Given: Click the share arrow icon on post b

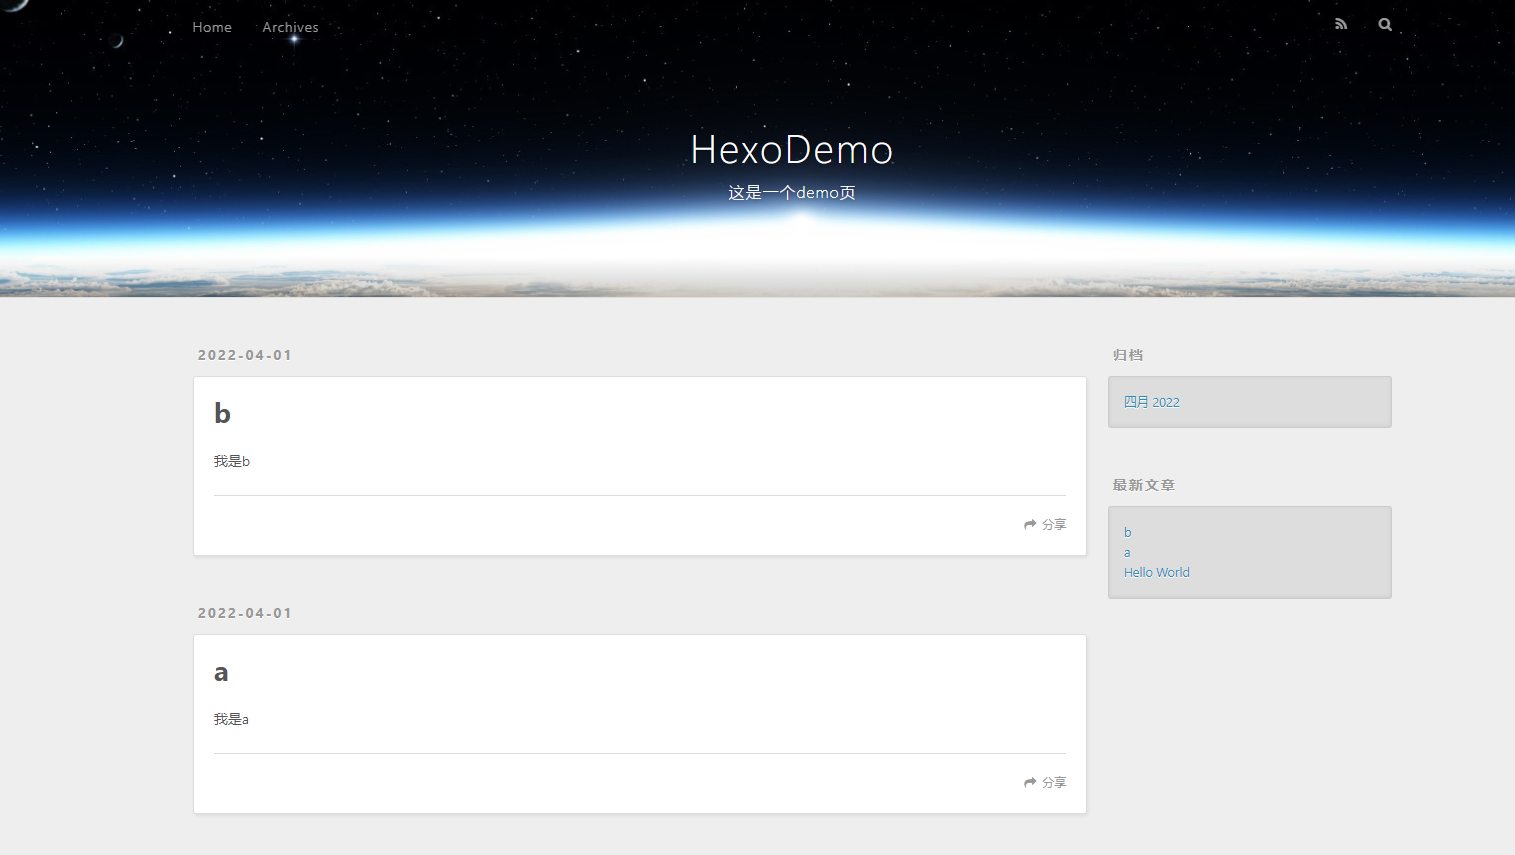Looking at the screenshot, I should click(x=1029, y=523).
